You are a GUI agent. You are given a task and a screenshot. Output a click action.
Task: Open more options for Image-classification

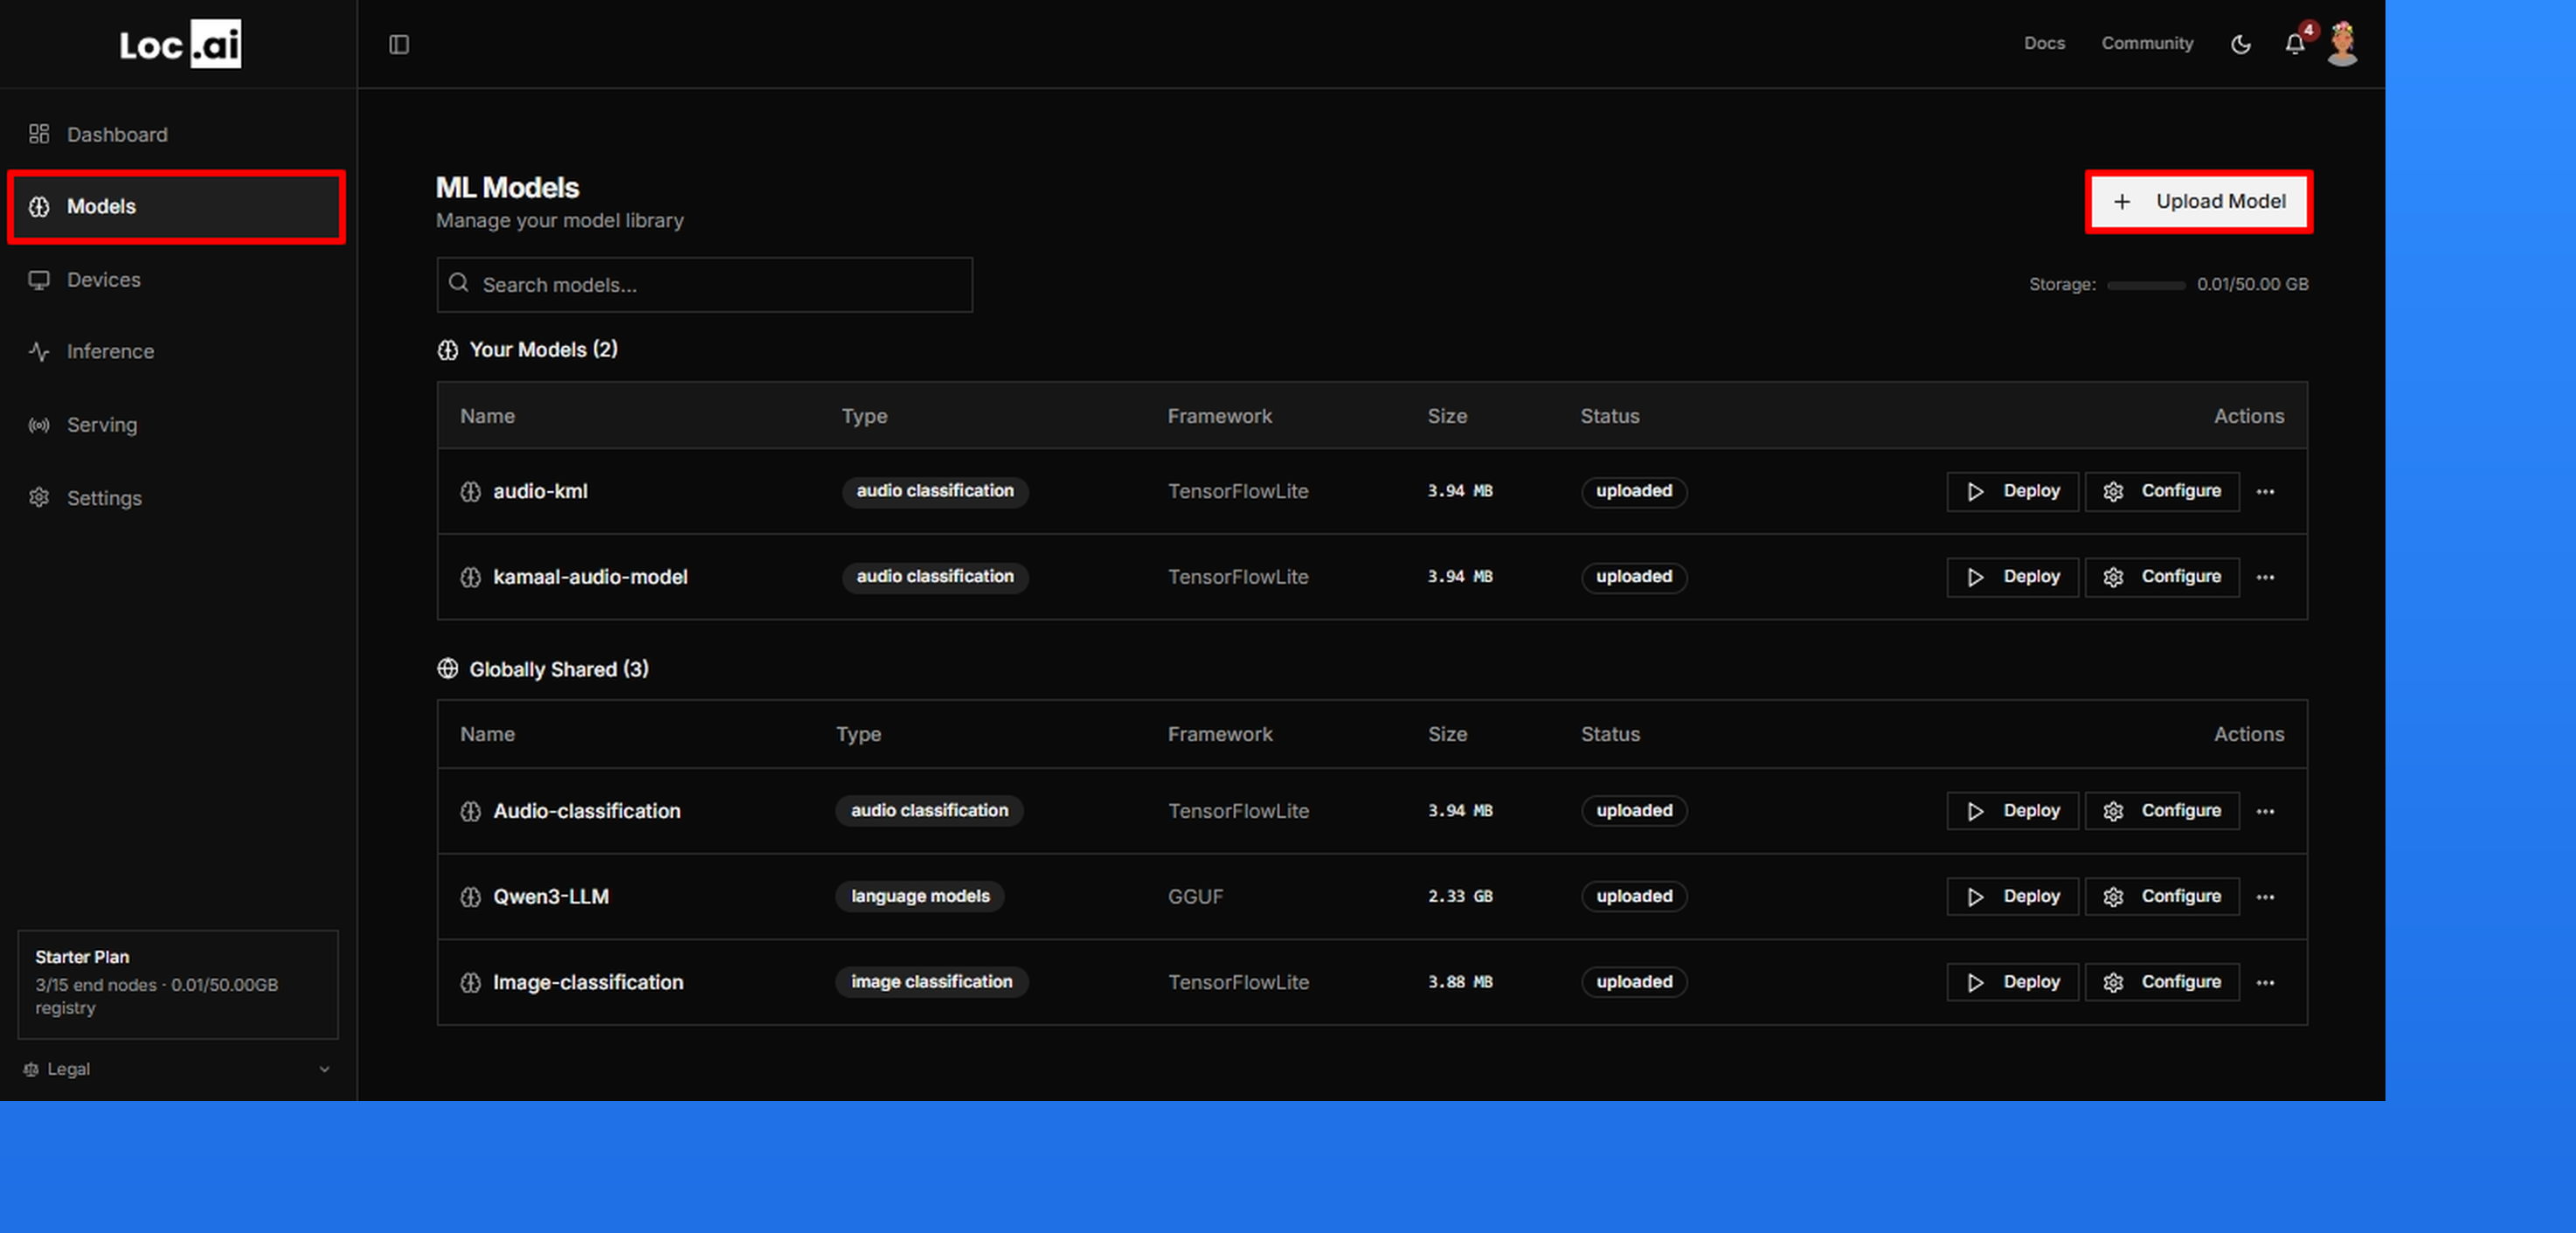click(2265, 982)
